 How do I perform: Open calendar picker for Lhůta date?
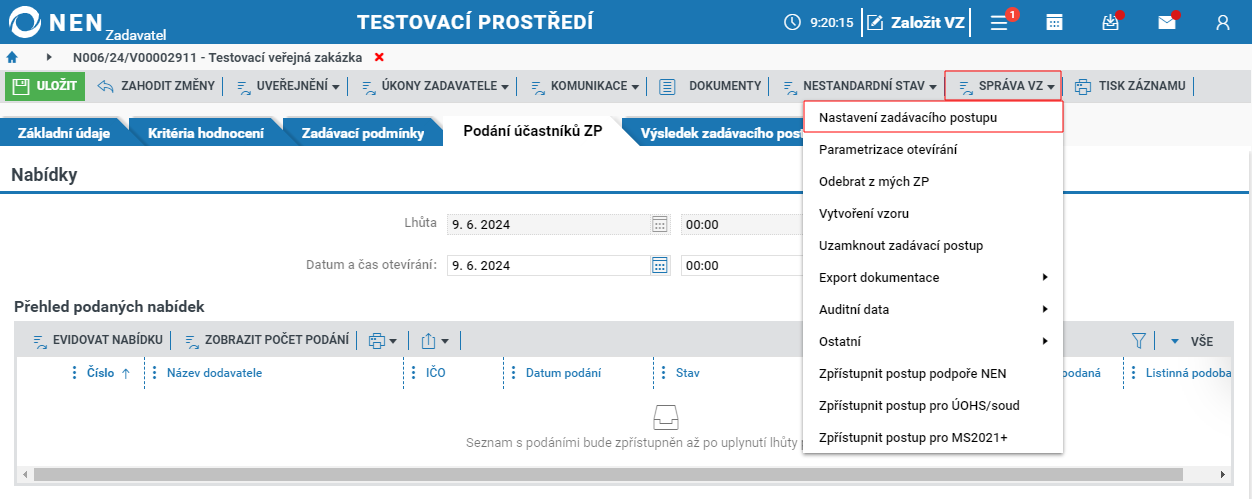click(659, 224)
